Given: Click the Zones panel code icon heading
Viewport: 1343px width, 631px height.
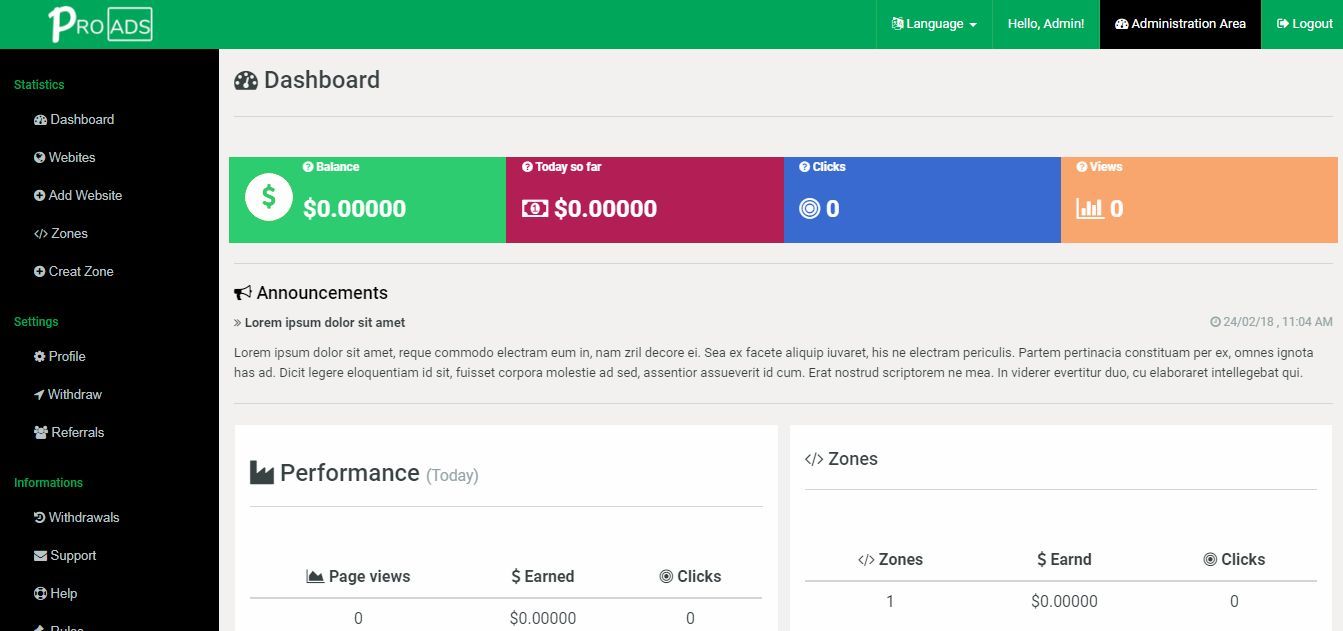Looking at the screenshot, I should click(x=814, y=459).
